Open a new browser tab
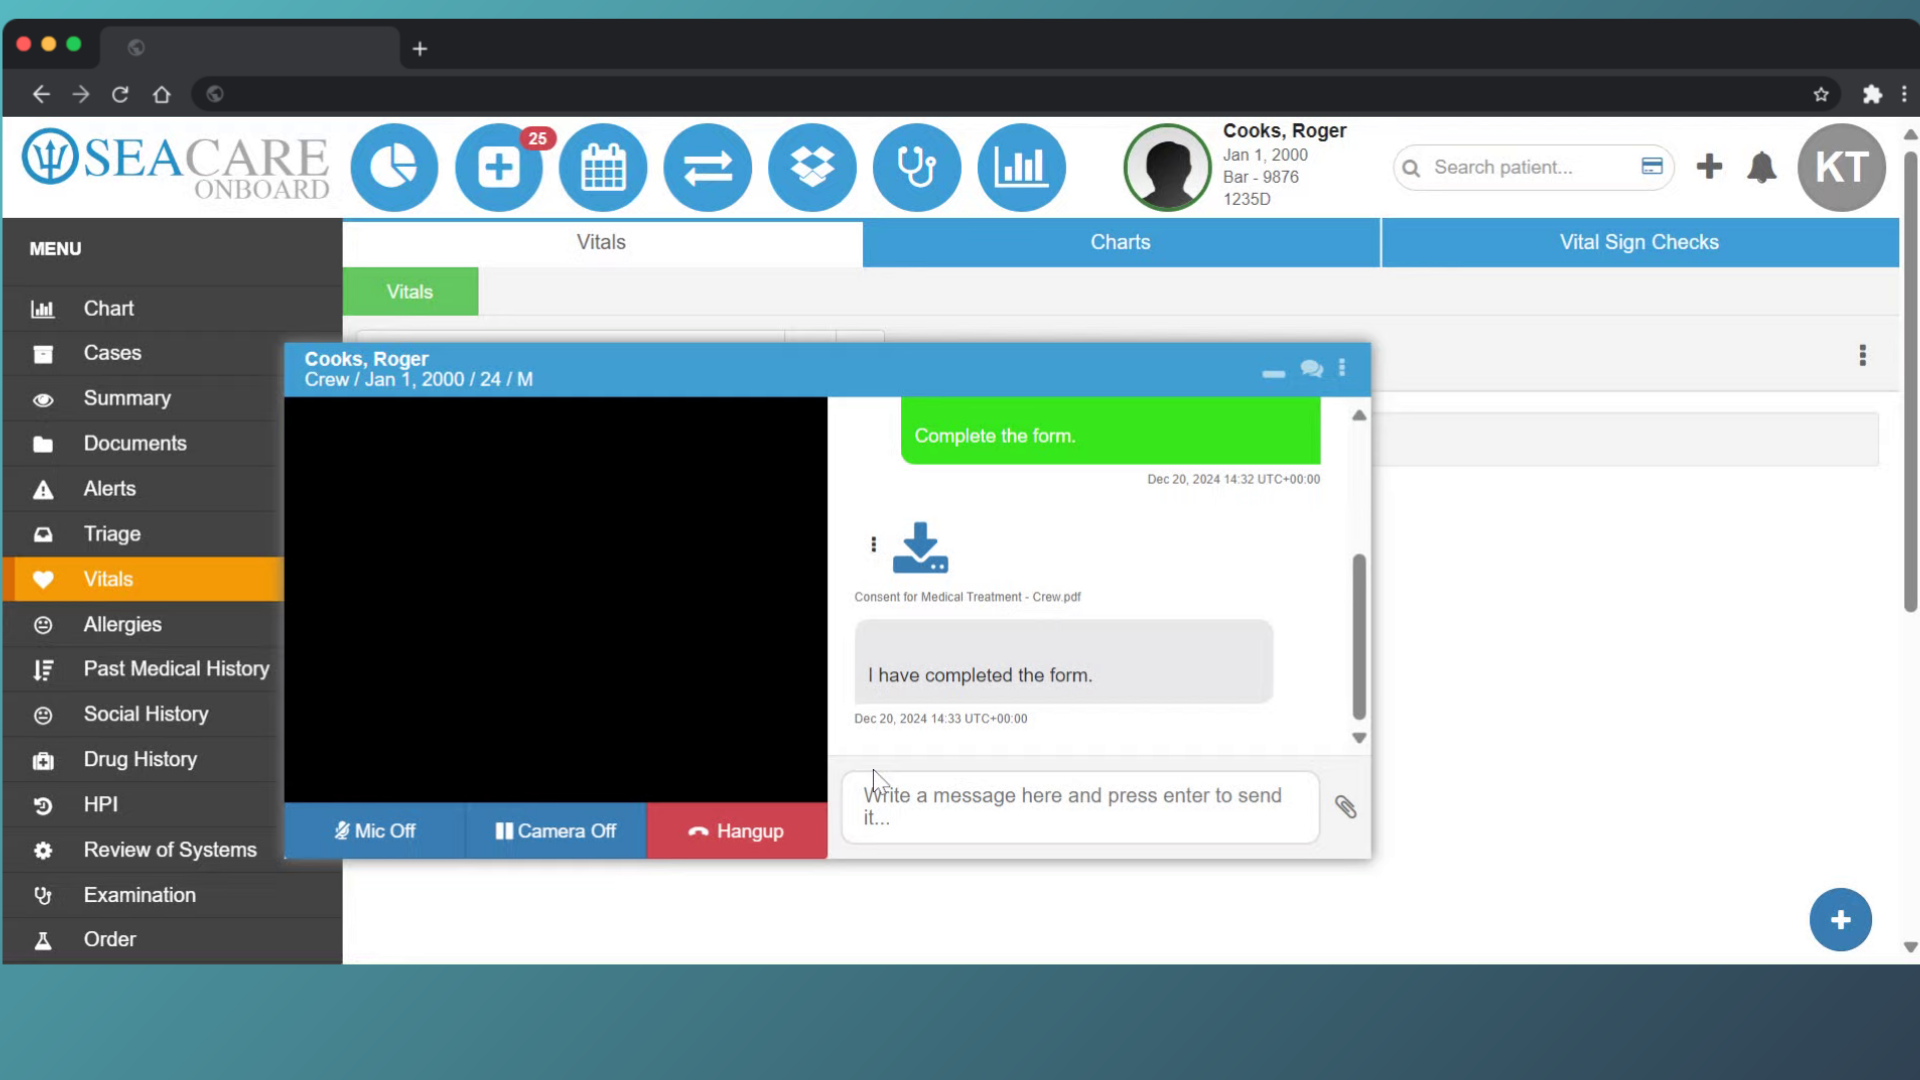 [420, 48]
